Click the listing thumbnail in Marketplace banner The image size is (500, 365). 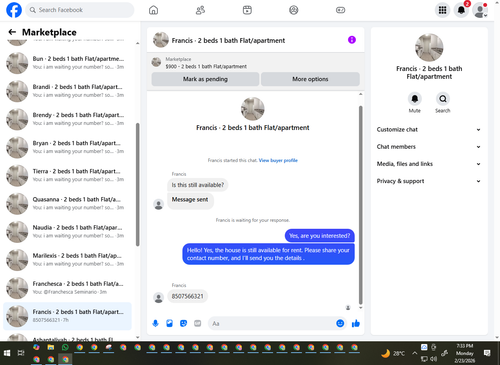point(156,62)
